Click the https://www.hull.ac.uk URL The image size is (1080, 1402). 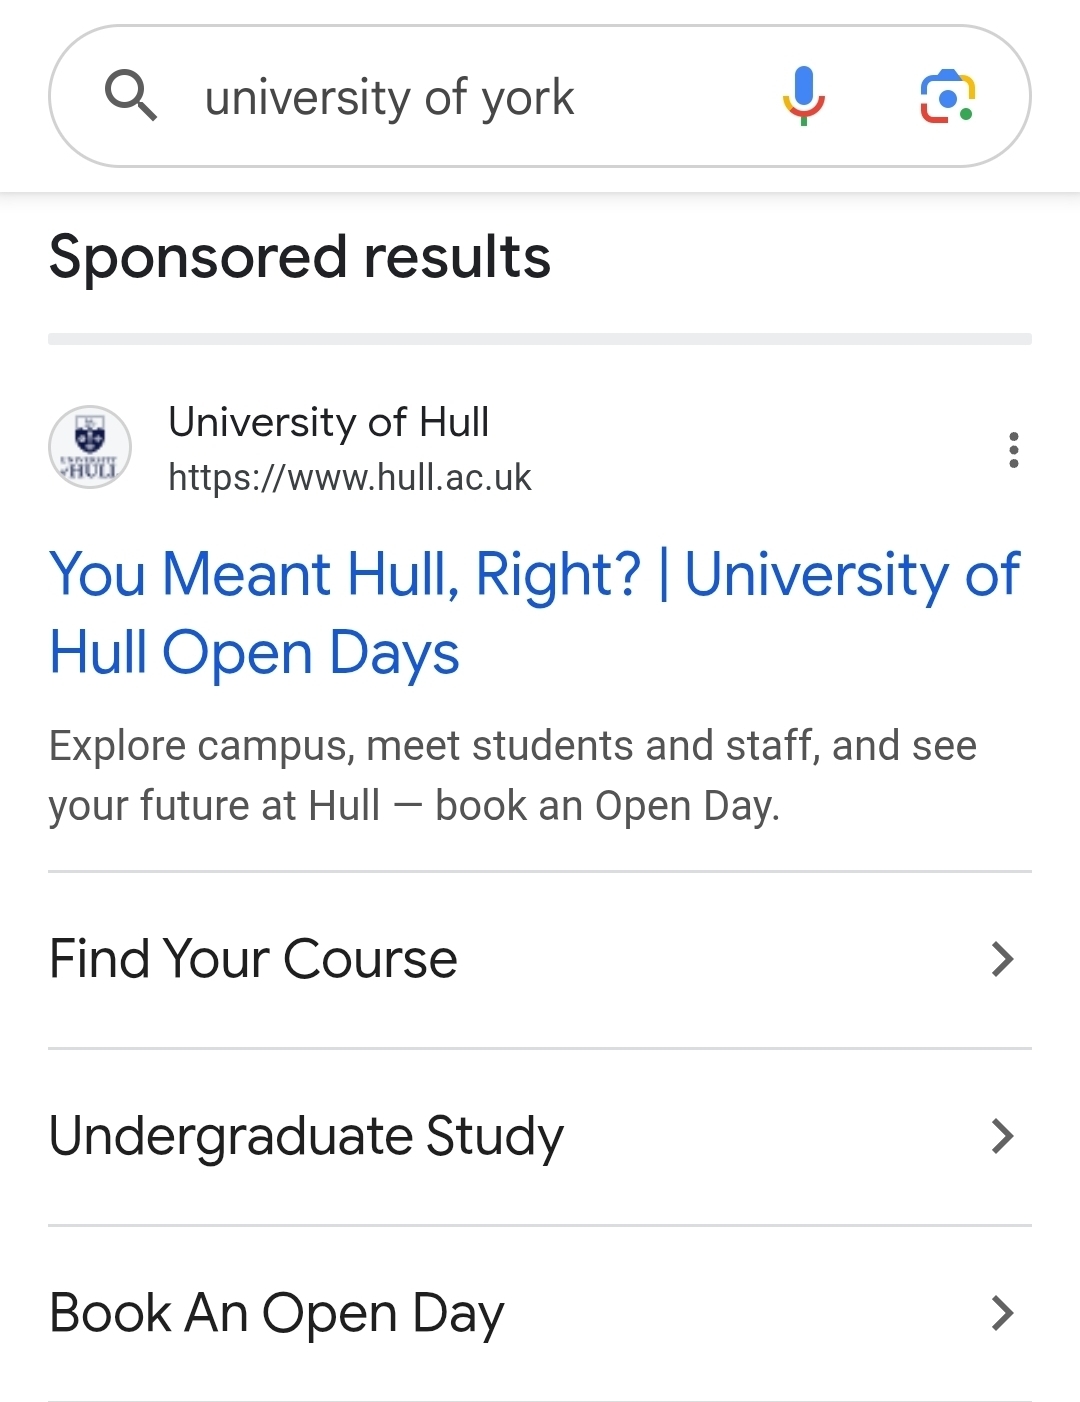coord(349,478)
